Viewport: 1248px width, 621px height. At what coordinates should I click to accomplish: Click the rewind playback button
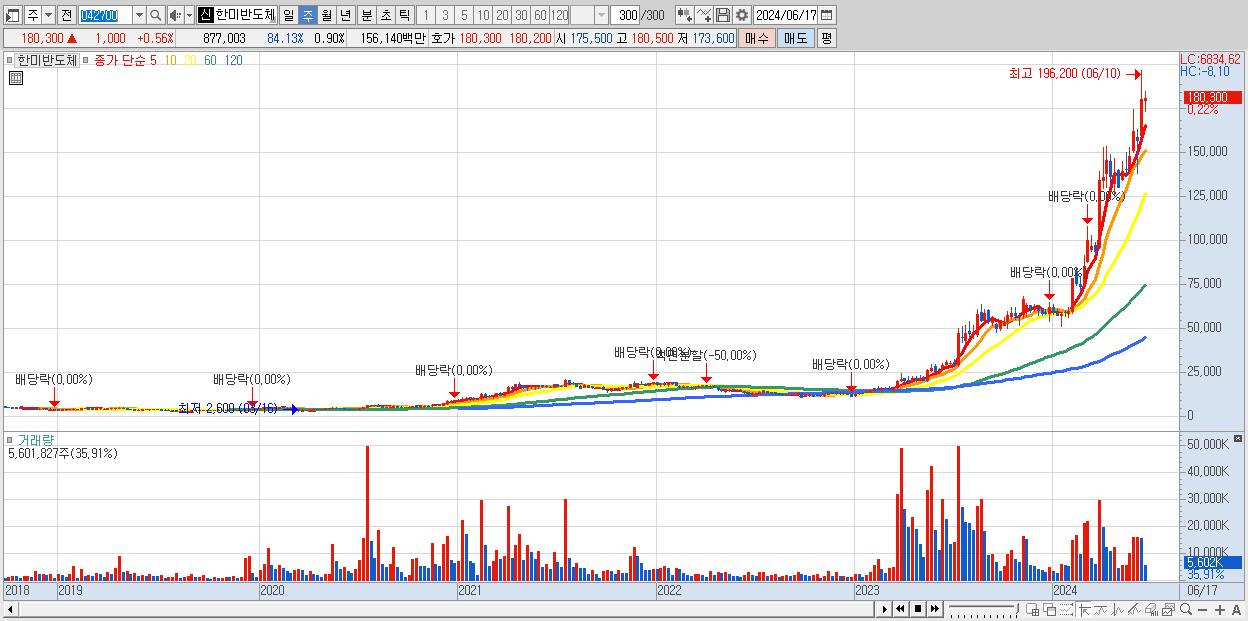[900, 609]
